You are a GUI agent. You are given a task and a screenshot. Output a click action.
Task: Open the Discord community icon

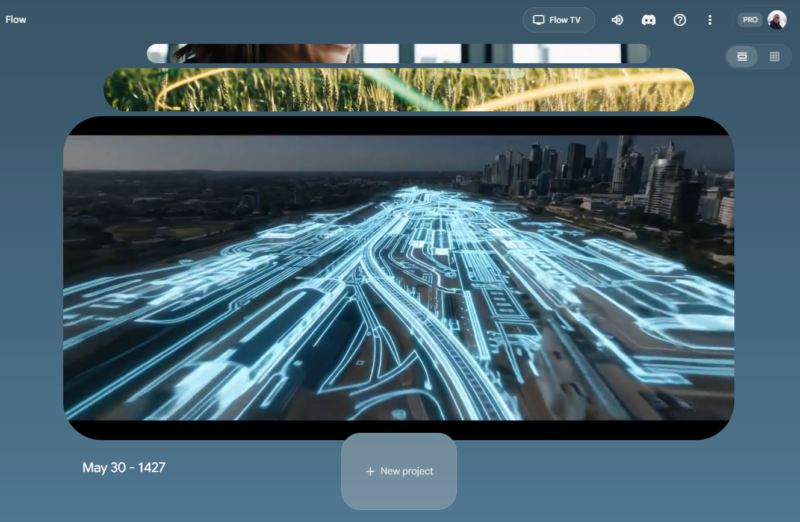(x=648, y=20)
